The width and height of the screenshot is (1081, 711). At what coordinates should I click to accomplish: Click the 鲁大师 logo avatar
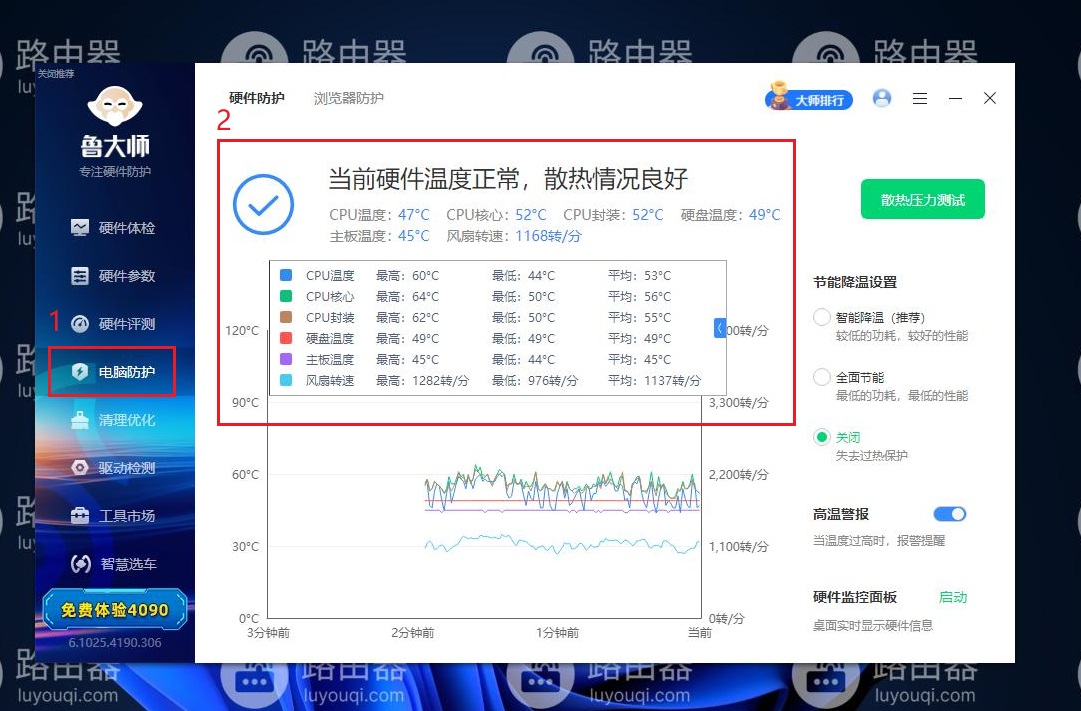[x=114, y=107]
